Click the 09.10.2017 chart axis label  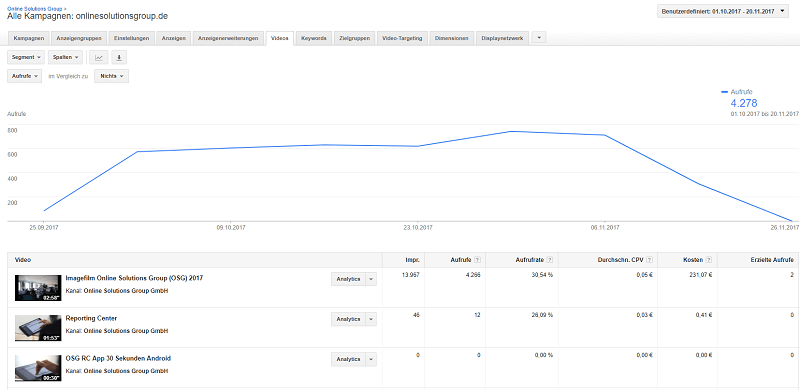(231, 228)
